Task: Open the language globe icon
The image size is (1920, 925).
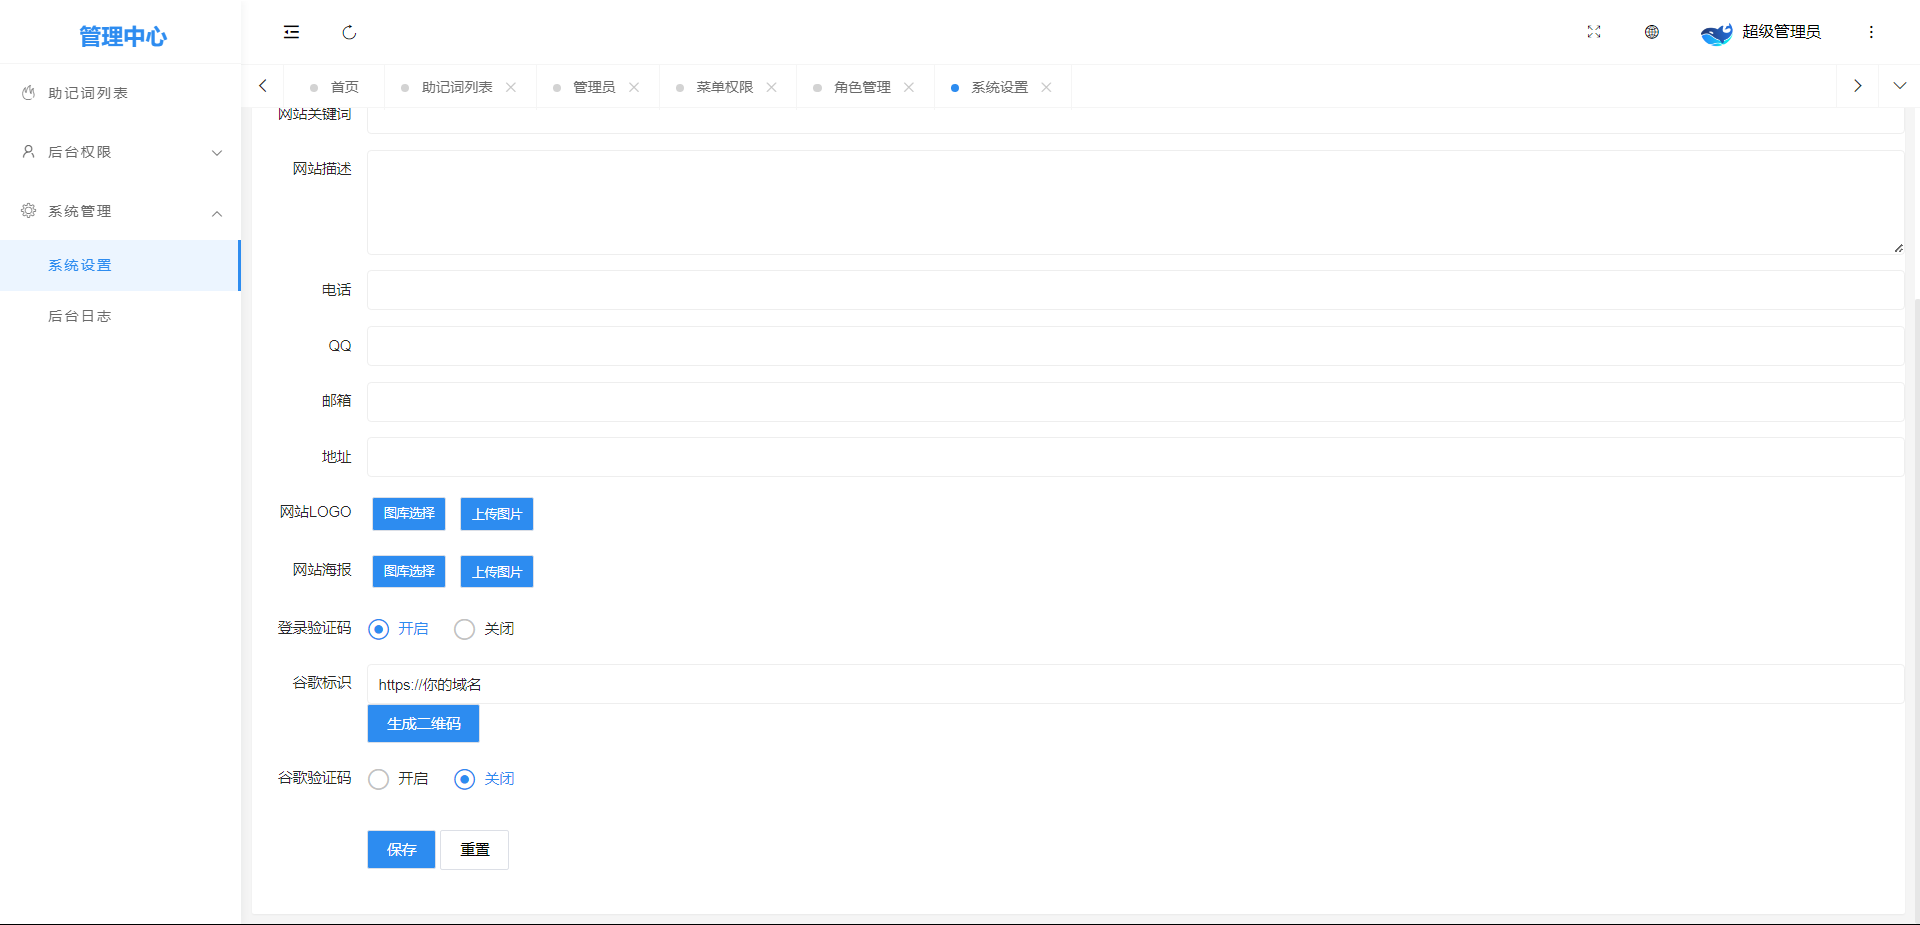Action: (x=1652, y=32)
